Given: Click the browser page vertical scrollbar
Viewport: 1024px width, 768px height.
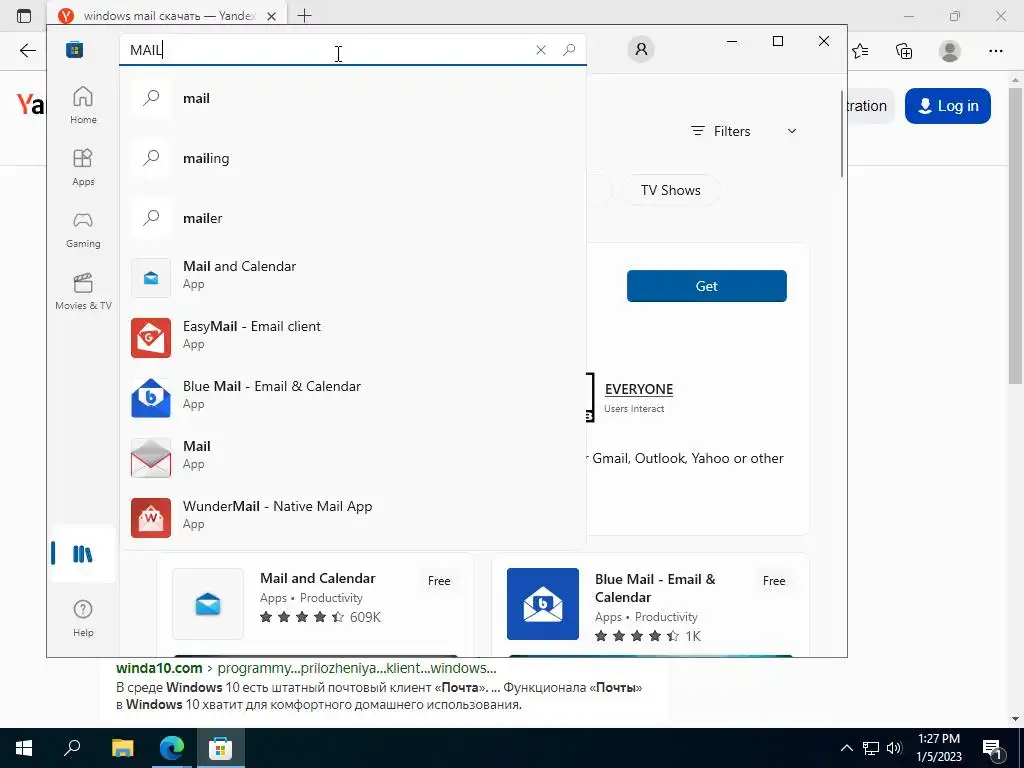Looking at the screenshot, I should coord(1015,235).
